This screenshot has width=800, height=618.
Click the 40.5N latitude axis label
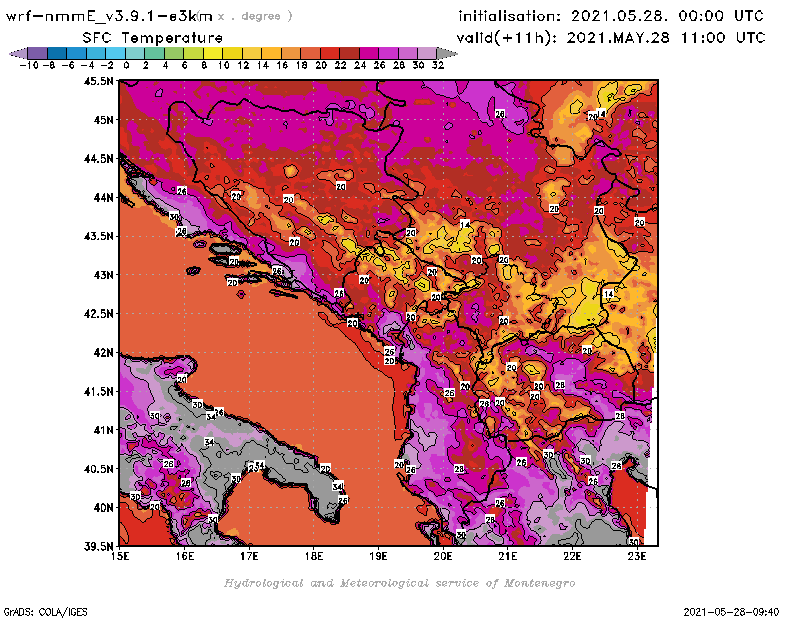pos(98,469)
